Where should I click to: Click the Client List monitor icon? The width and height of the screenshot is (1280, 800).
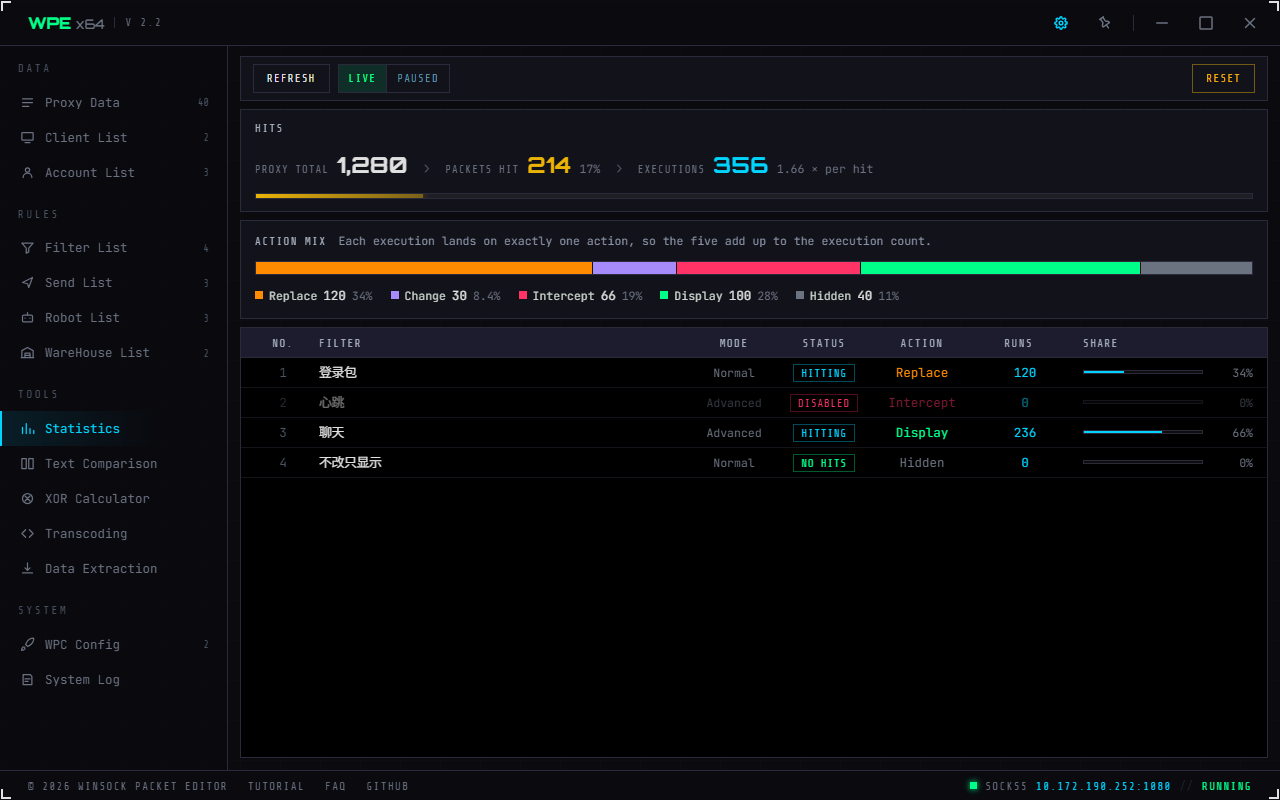click(x=27, y=138)
